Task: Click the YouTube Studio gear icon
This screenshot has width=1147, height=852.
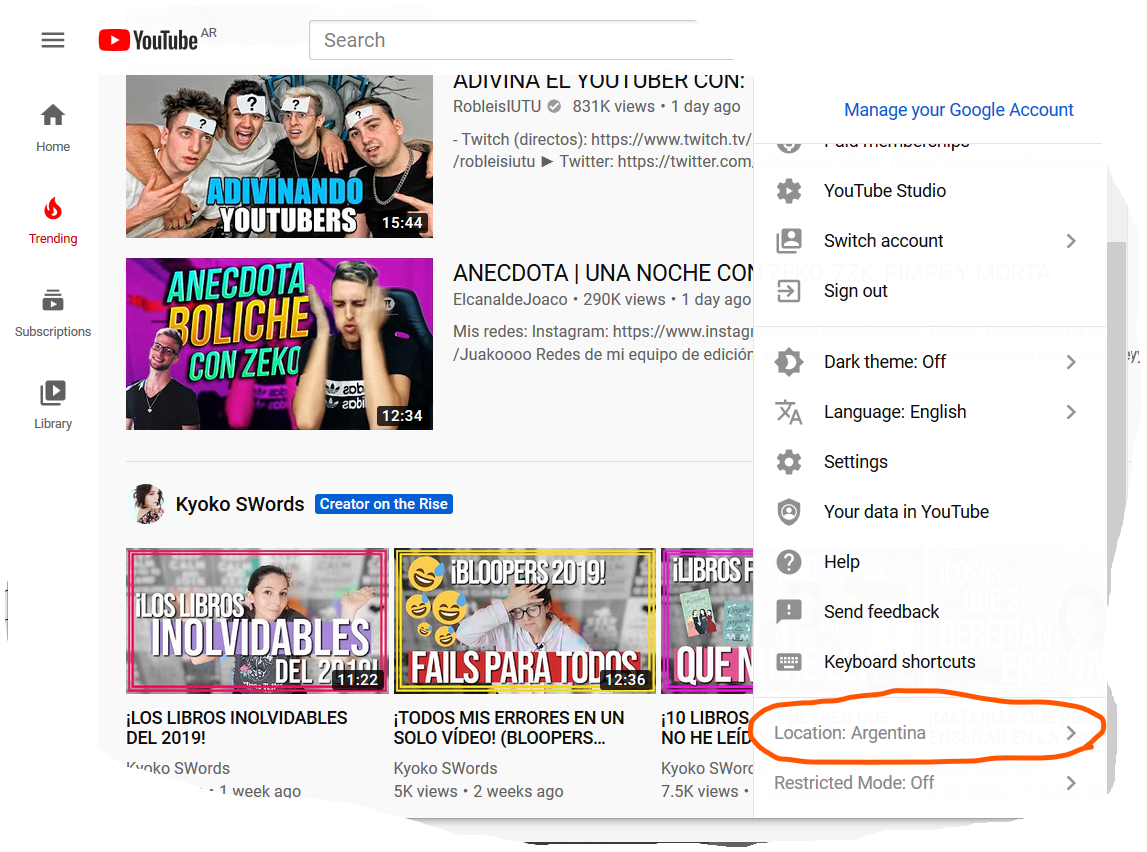Action: (789, 191)
